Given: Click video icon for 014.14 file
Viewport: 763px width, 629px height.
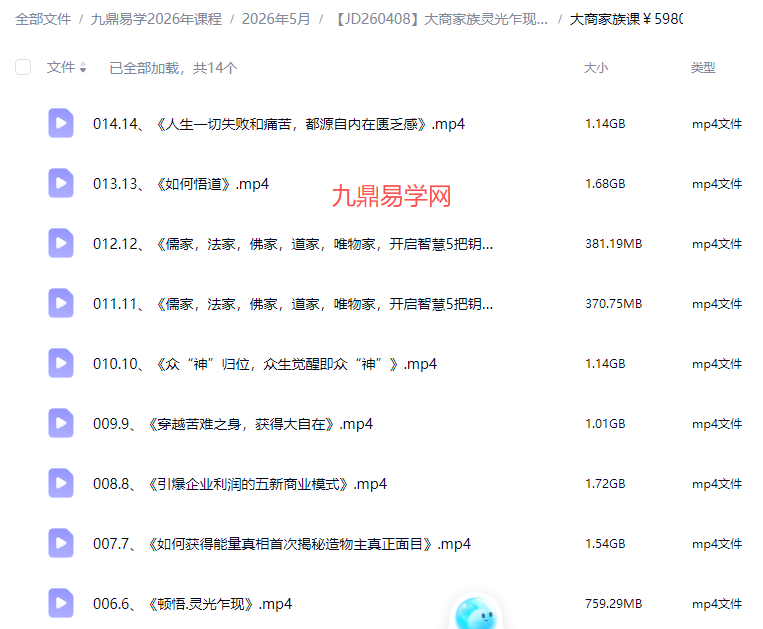Looking at the screenshot, I should pyautogui.click(x=61, y=124).
